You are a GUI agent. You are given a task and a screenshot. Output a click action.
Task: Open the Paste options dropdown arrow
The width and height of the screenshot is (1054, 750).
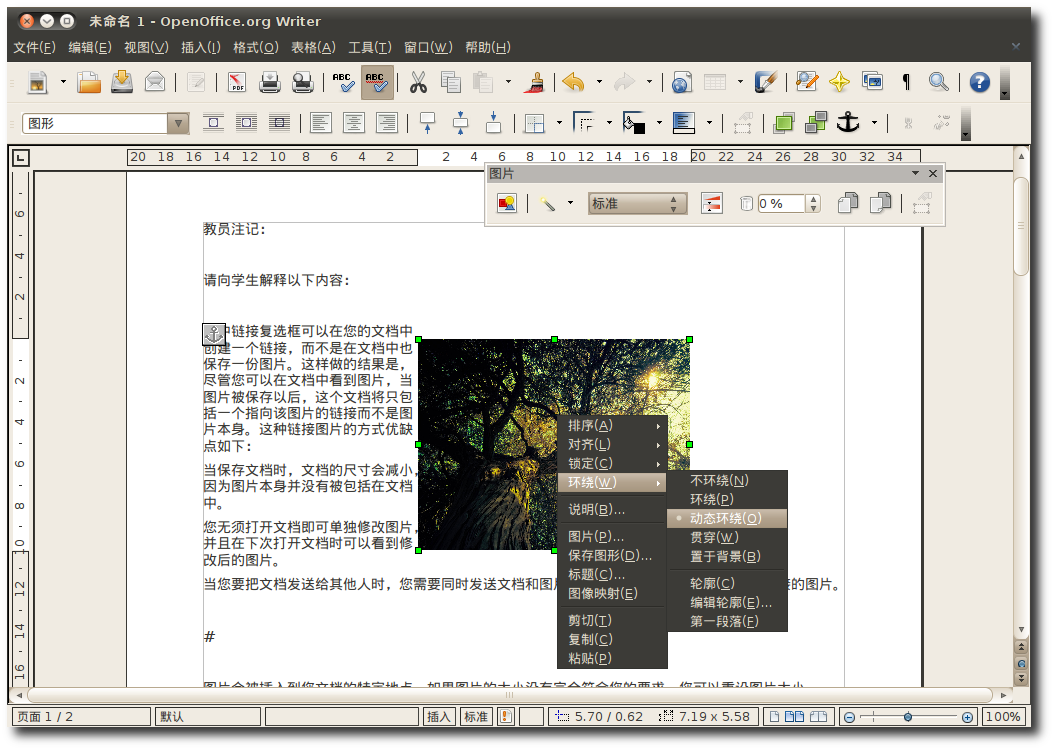[x=508, y=82]
